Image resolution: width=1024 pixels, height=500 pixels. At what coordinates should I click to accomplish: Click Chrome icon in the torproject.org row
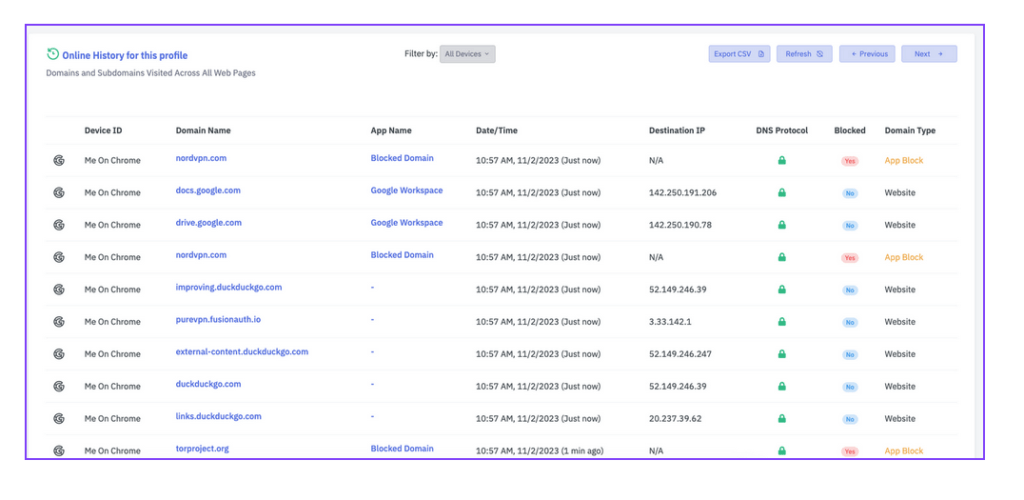coord(59,451)
